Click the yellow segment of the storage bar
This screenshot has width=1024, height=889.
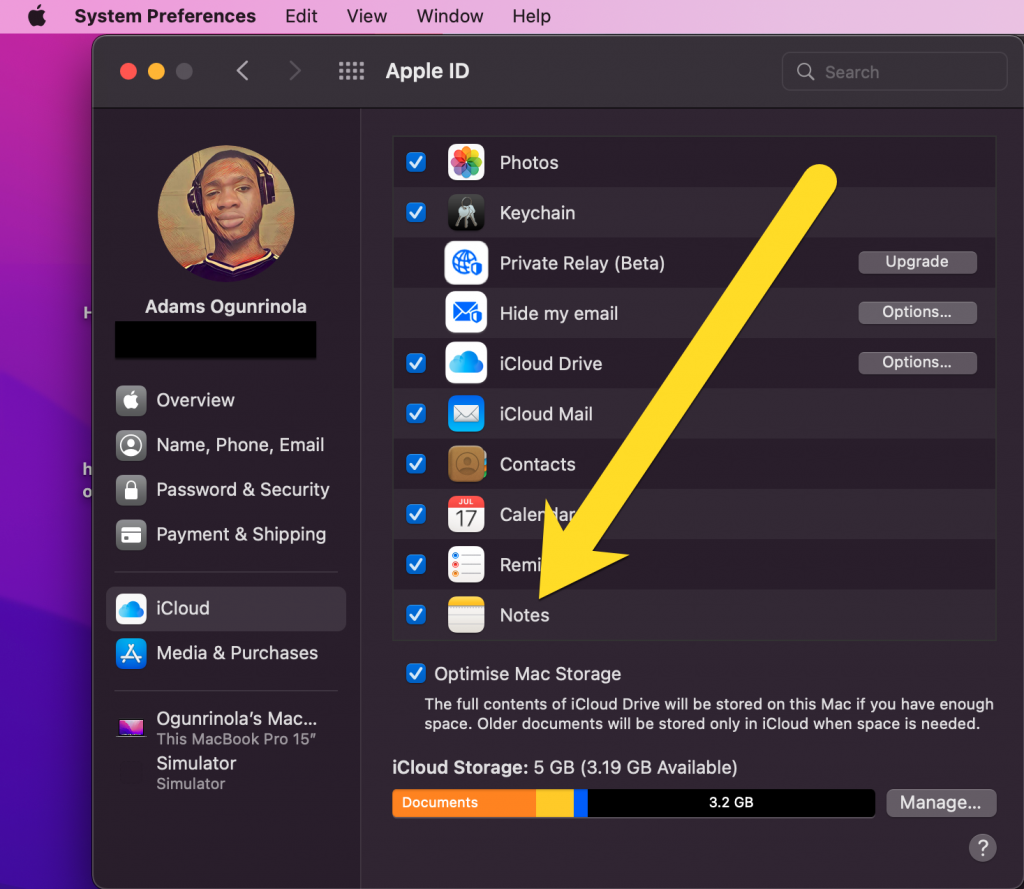pyautogui.click(x=555, y=803)
